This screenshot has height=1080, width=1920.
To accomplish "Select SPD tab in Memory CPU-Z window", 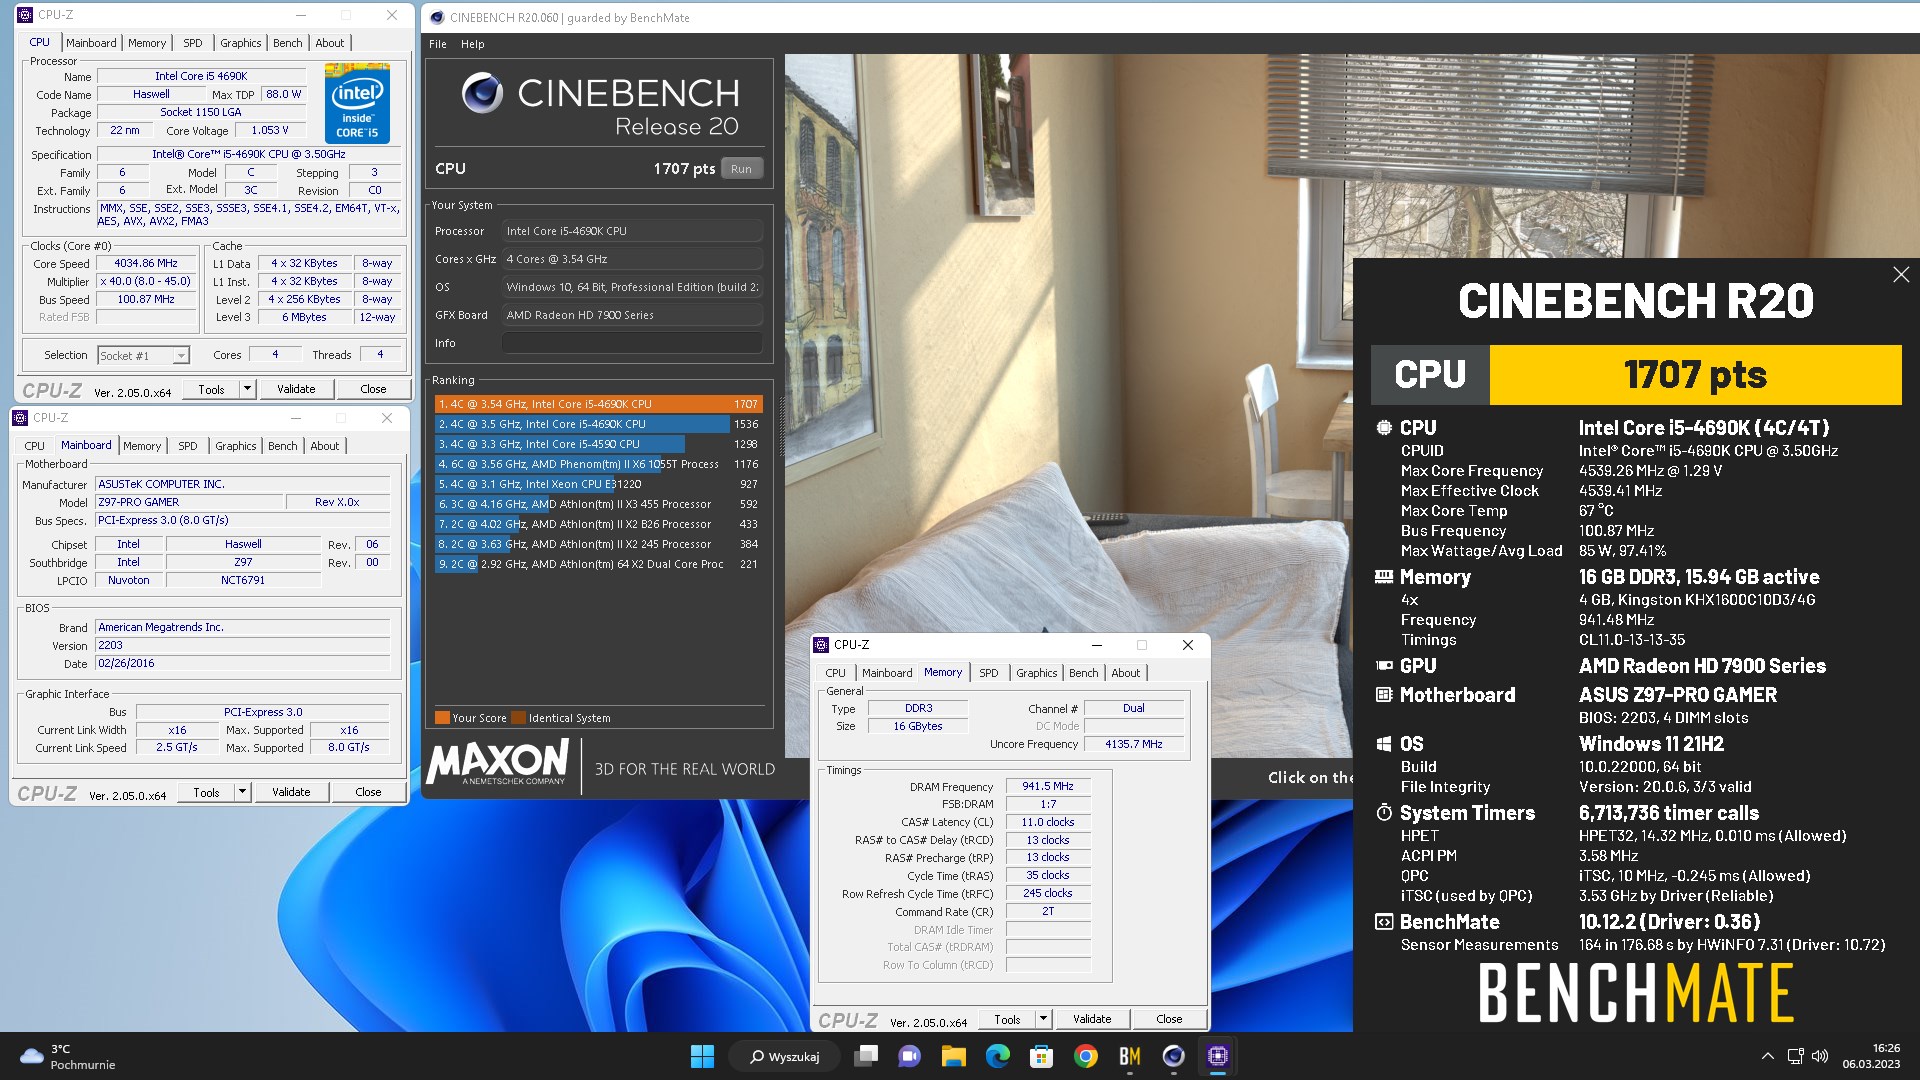I will (x=989, y=673).
